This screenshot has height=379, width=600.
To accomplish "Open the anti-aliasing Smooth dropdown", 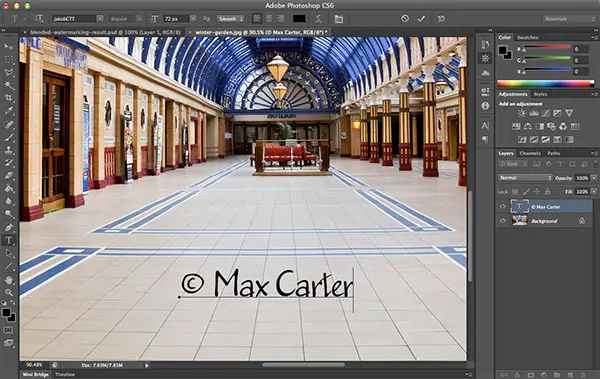I will [230, 18].
